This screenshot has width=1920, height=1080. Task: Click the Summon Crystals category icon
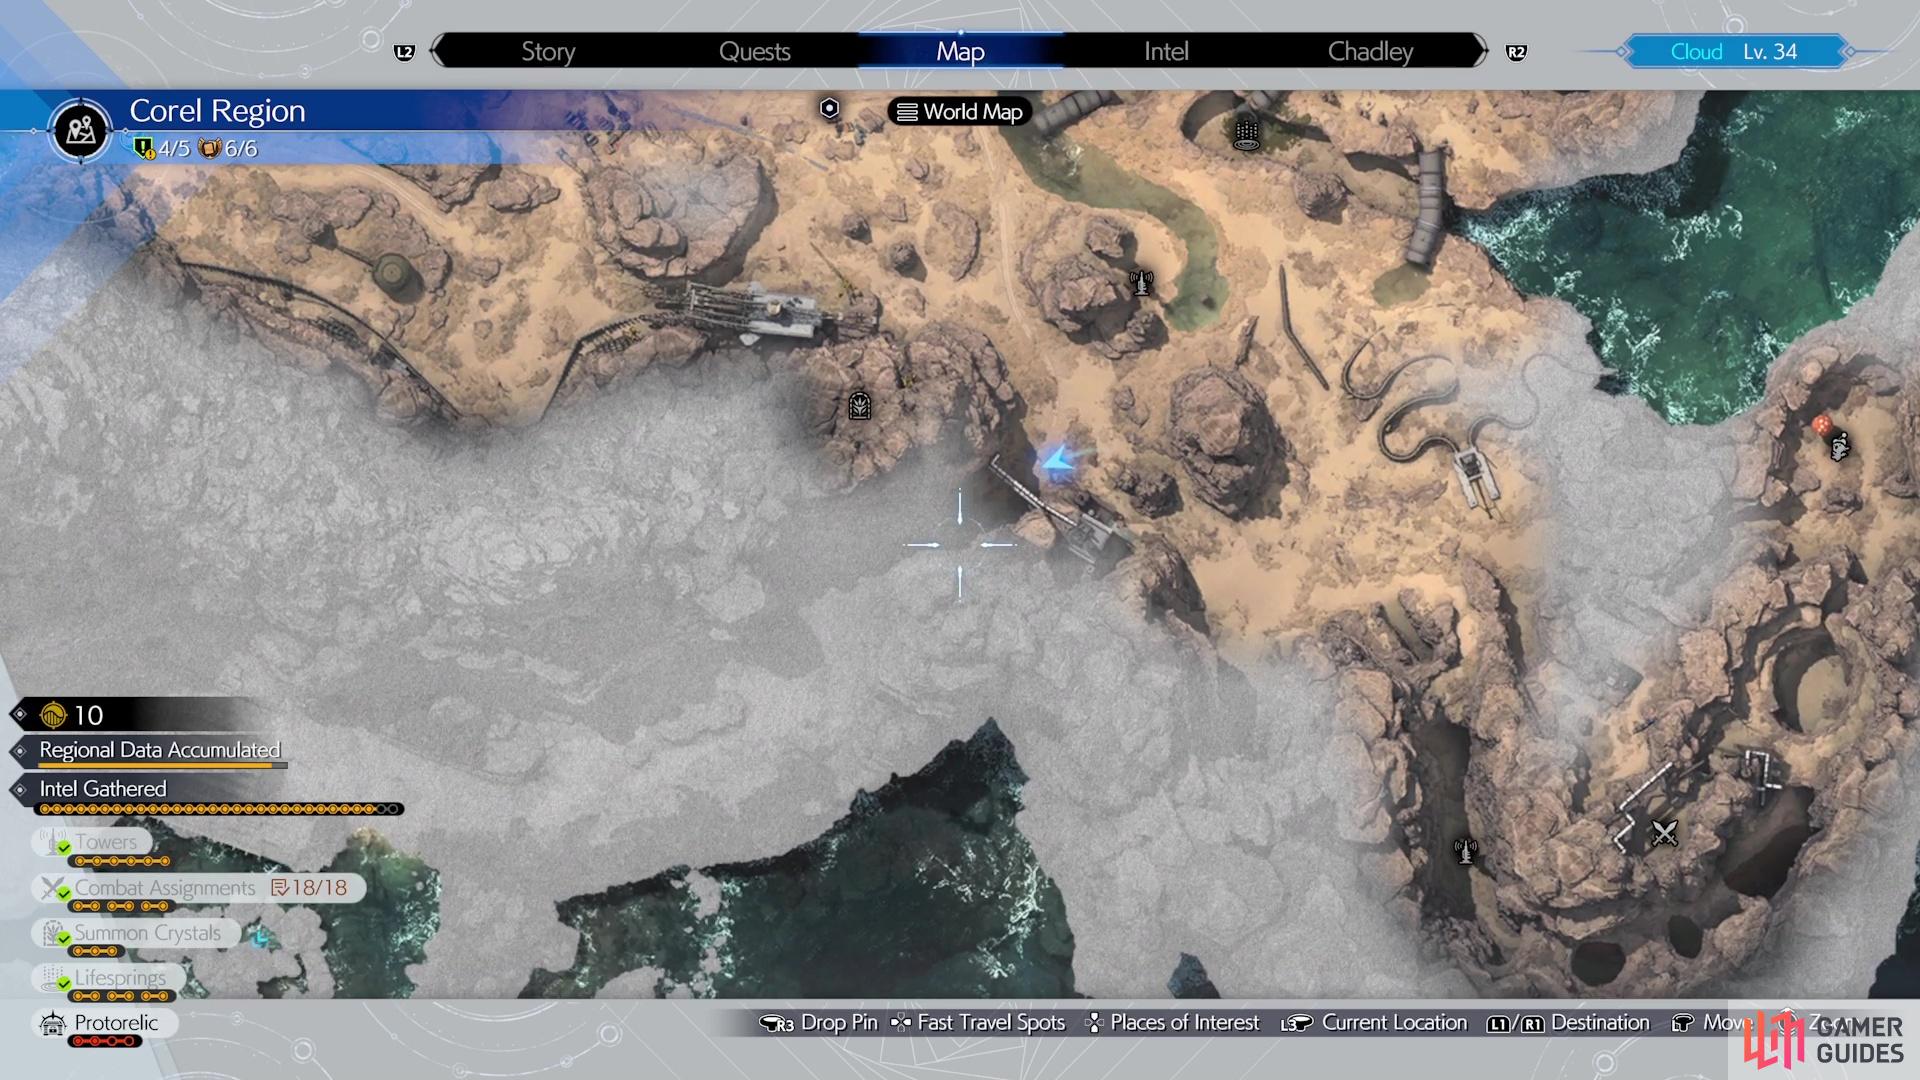(x=53, y=933)
